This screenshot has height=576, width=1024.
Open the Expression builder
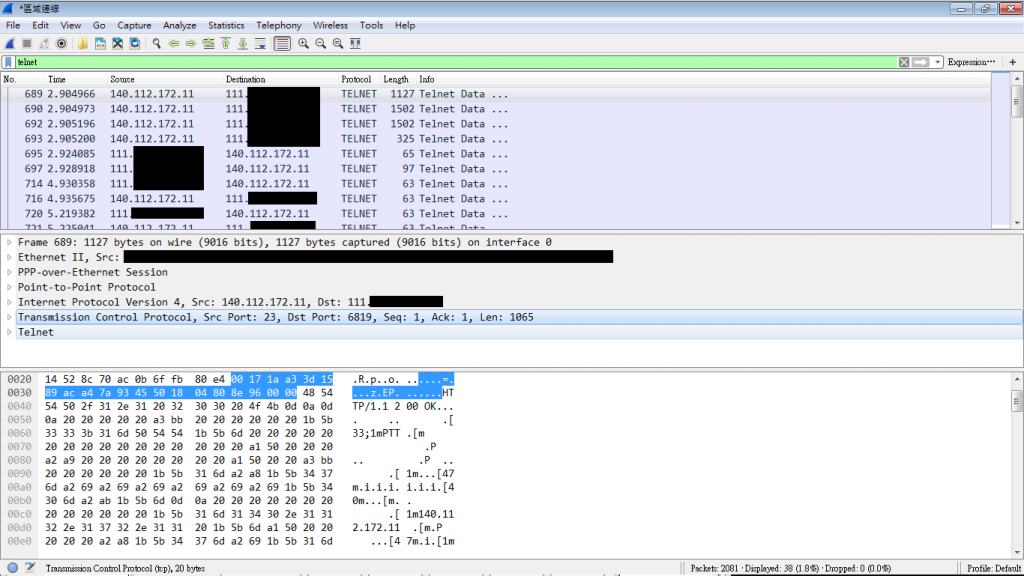click(972, 62)
